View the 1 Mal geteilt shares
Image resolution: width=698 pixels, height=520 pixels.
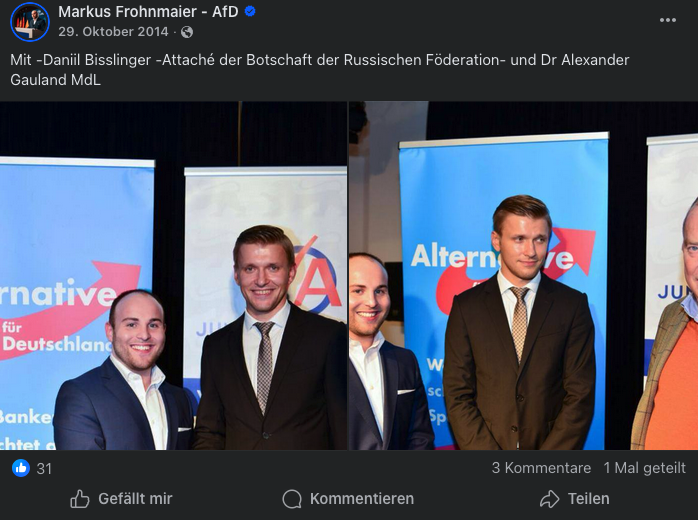tap(645, 468)
